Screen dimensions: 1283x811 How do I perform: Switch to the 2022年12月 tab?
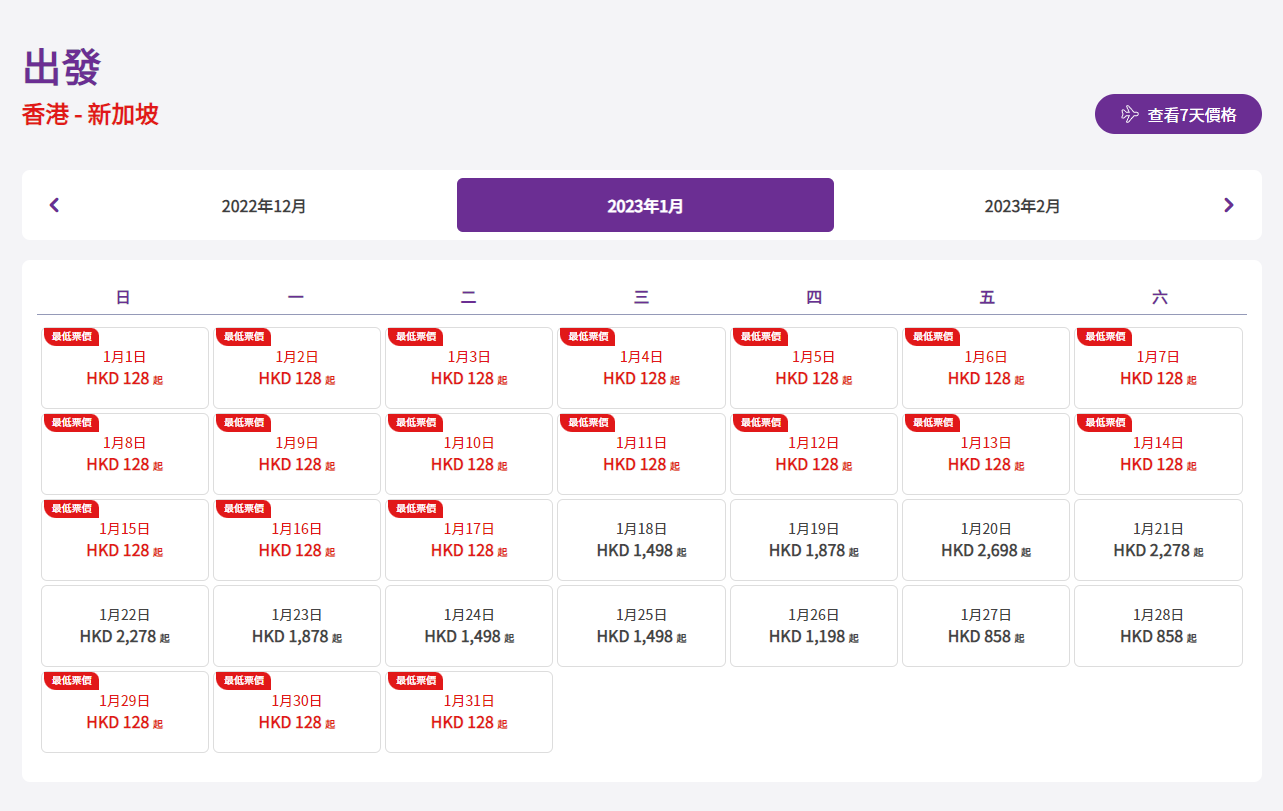point(264,206)
